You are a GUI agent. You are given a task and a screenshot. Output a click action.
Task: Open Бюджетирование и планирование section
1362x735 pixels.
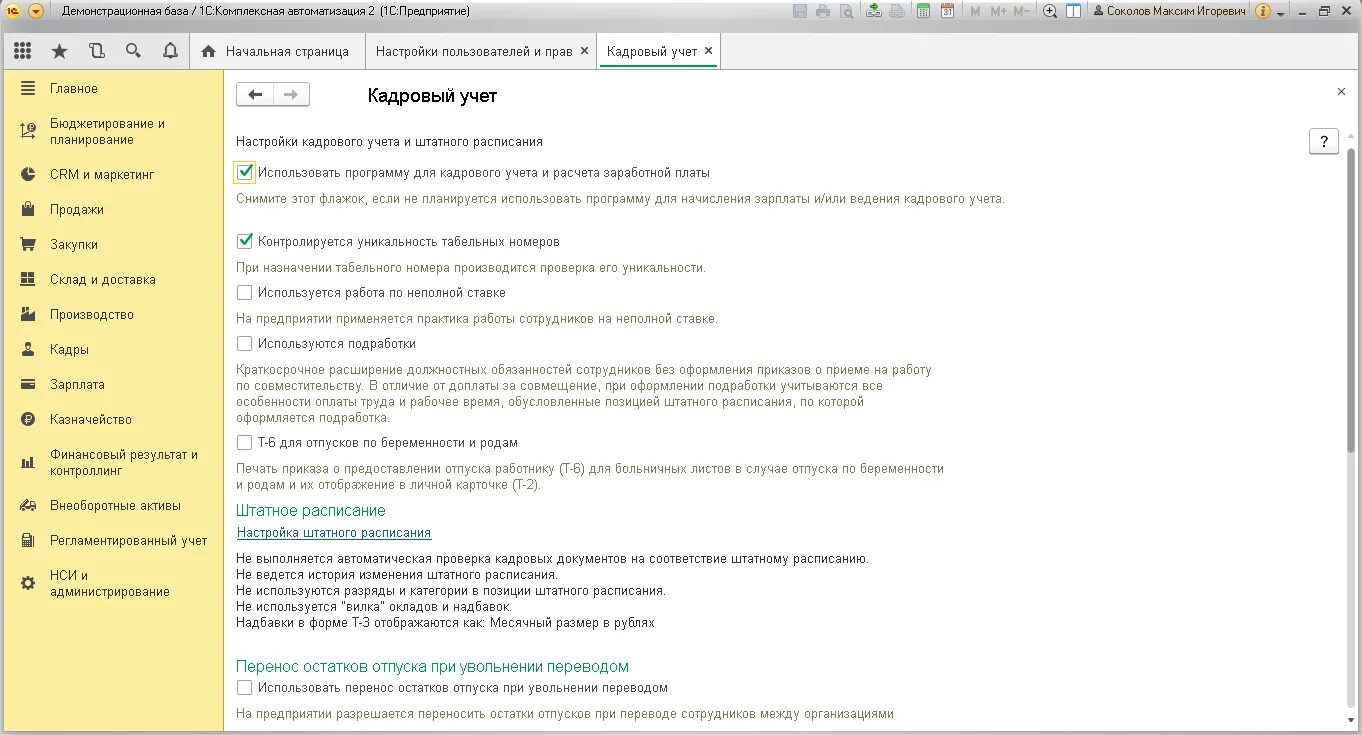(x=113, y=131)
